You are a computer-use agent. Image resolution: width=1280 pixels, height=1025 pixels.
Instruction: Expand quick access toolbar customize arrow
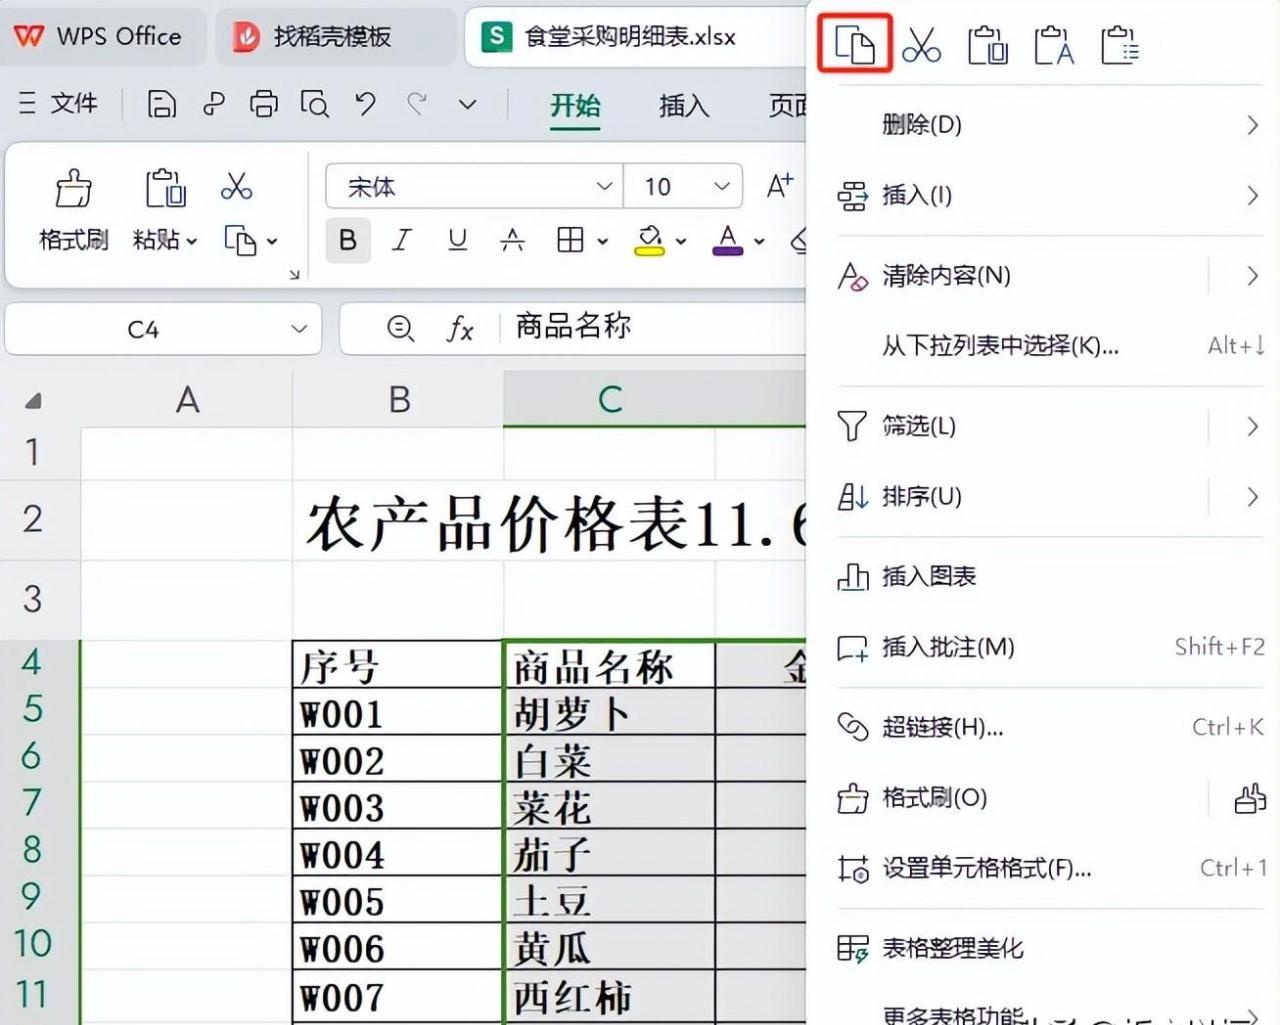coord(467,104)
